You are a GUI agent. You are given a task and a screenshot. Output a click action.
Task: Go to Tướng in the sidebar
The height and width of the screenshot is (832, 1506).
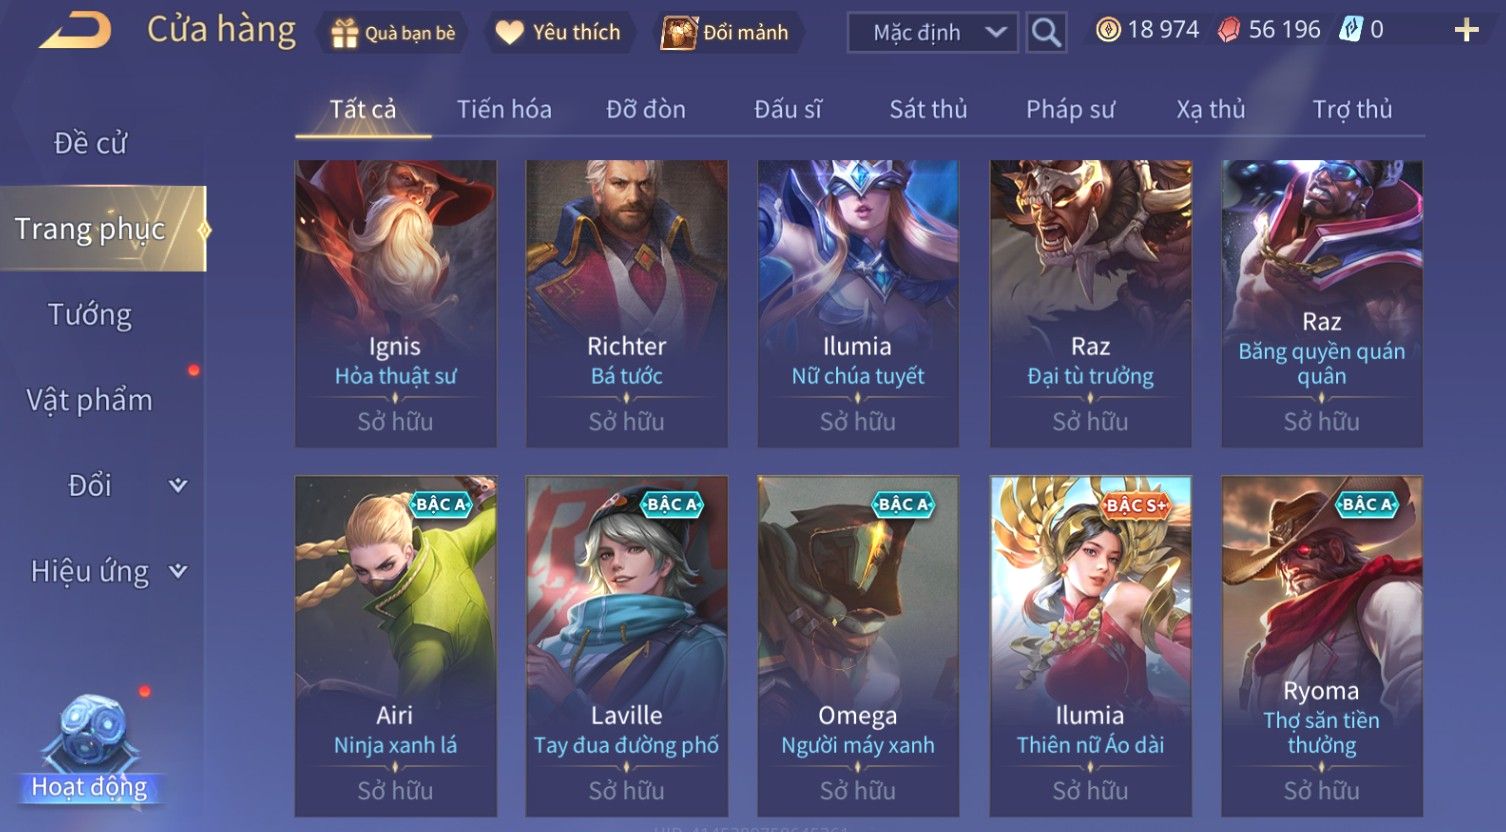(90, 315)
